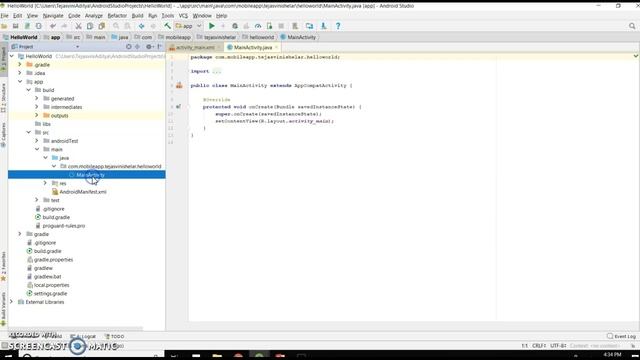Click the Save All toolbar icon
640x360 pixels.
coord(16,26)
